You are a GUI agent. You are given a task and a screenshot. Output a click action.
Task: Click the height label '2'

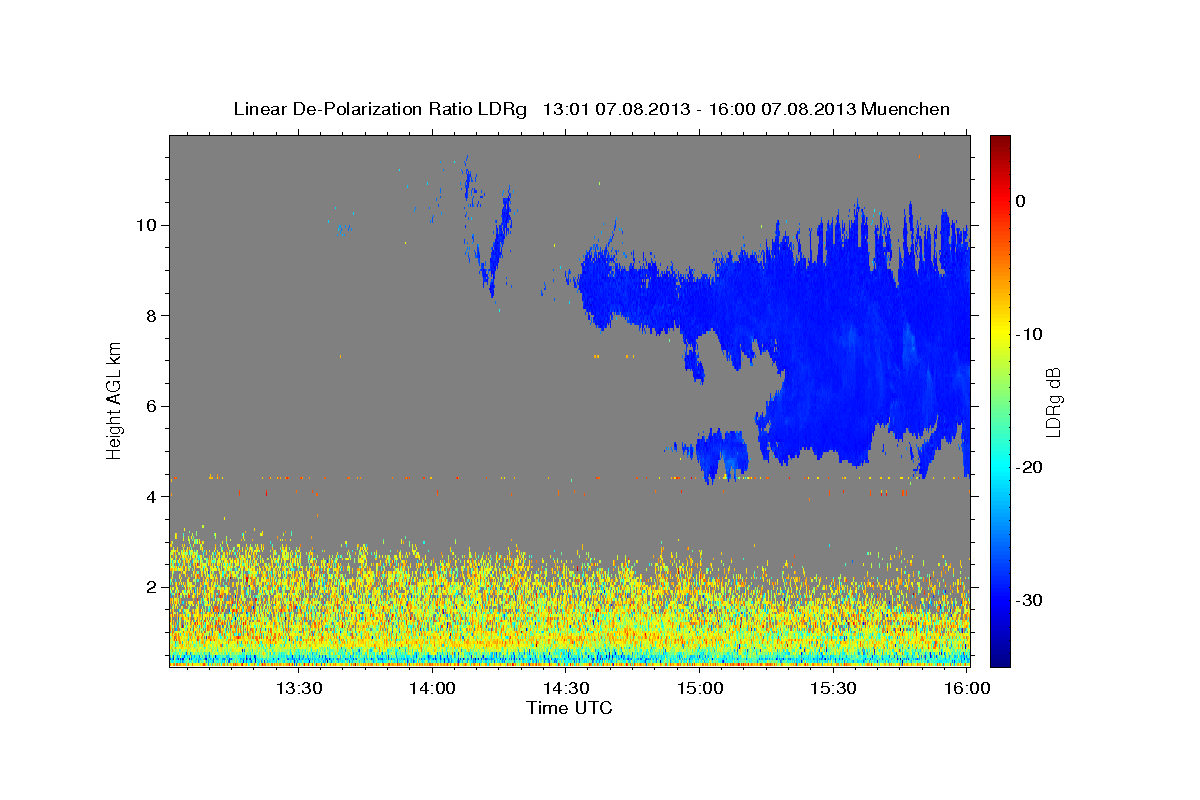[150, 587]
